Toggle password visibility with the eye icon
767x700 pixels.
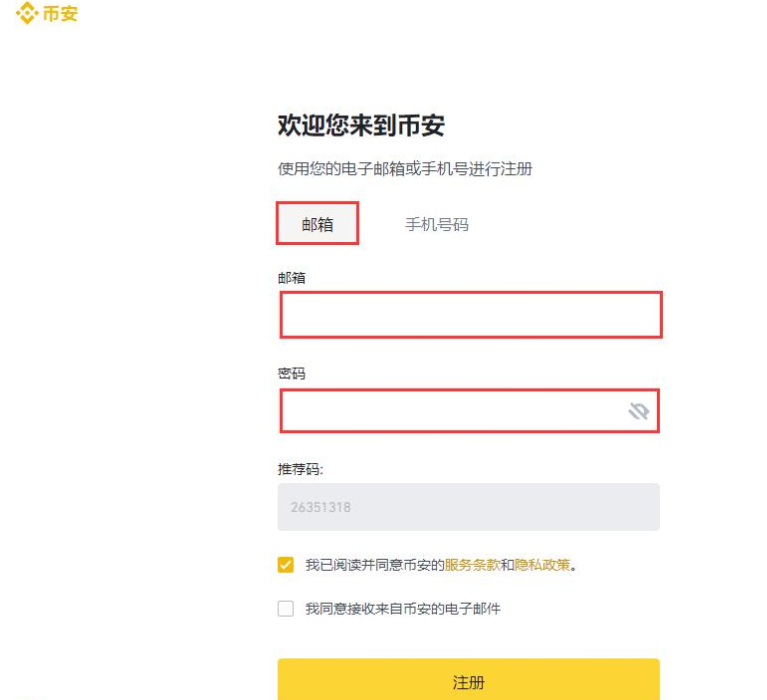pyautogui.click(x=639, y=411)
